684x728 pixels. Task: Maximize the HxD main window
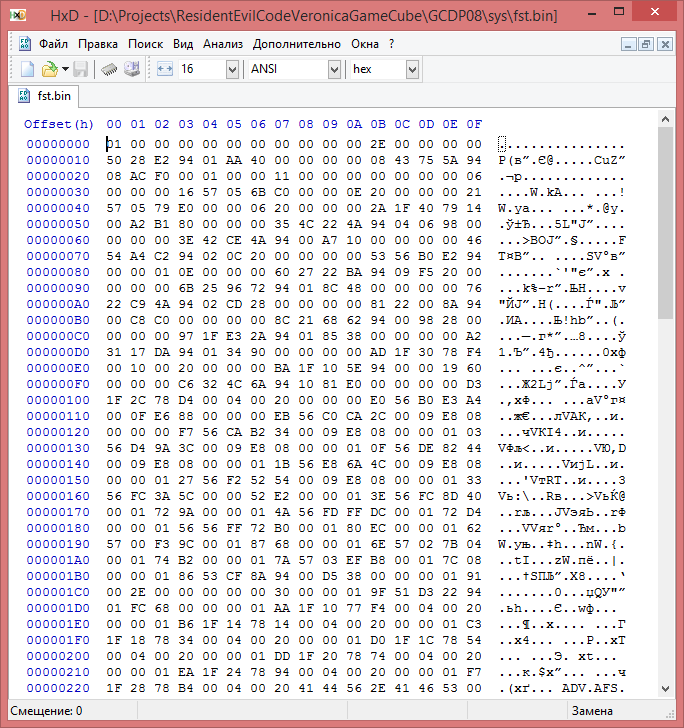[619, 12]
